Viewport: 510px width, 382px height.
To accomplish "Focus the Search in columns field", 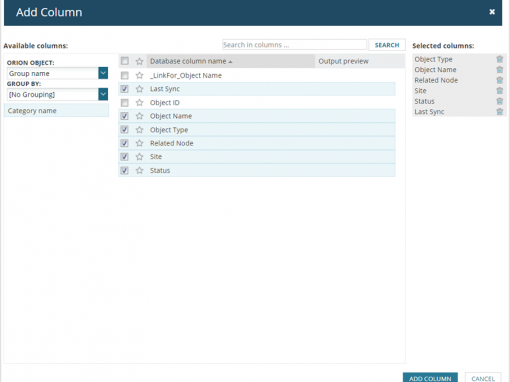I will coord(294,45).
